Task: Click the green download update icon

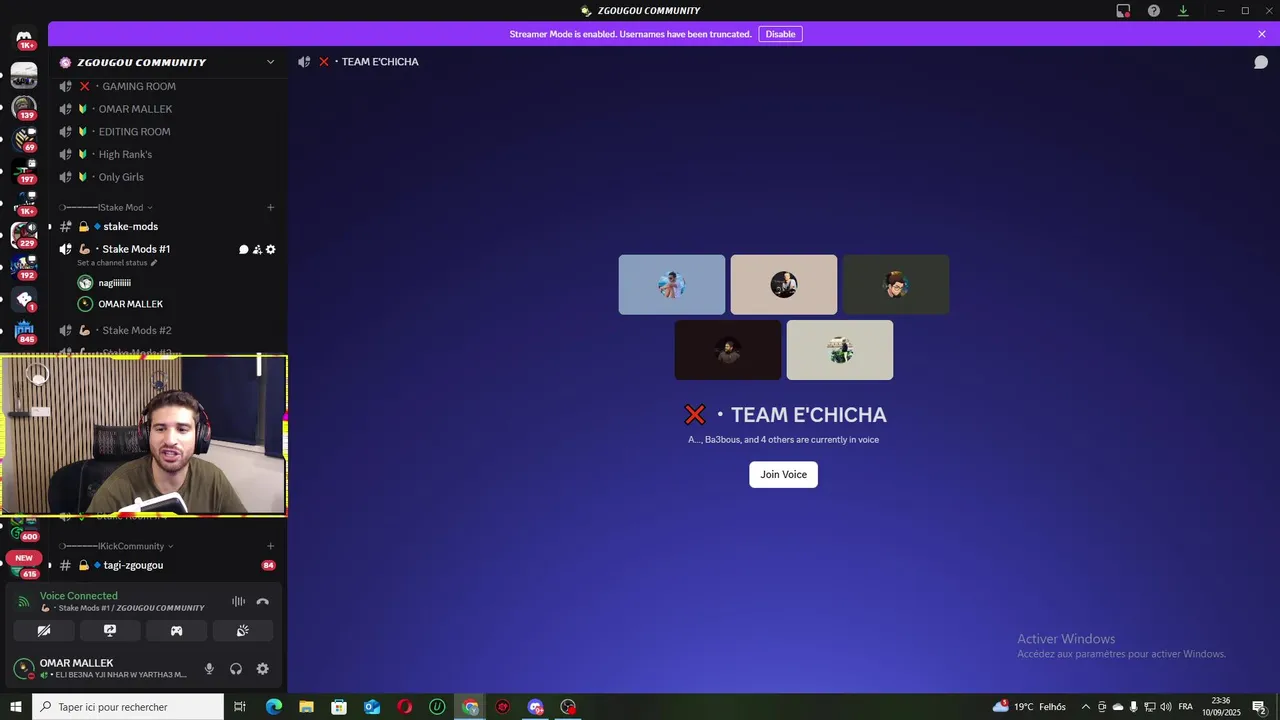Action: click(1183, 11)
